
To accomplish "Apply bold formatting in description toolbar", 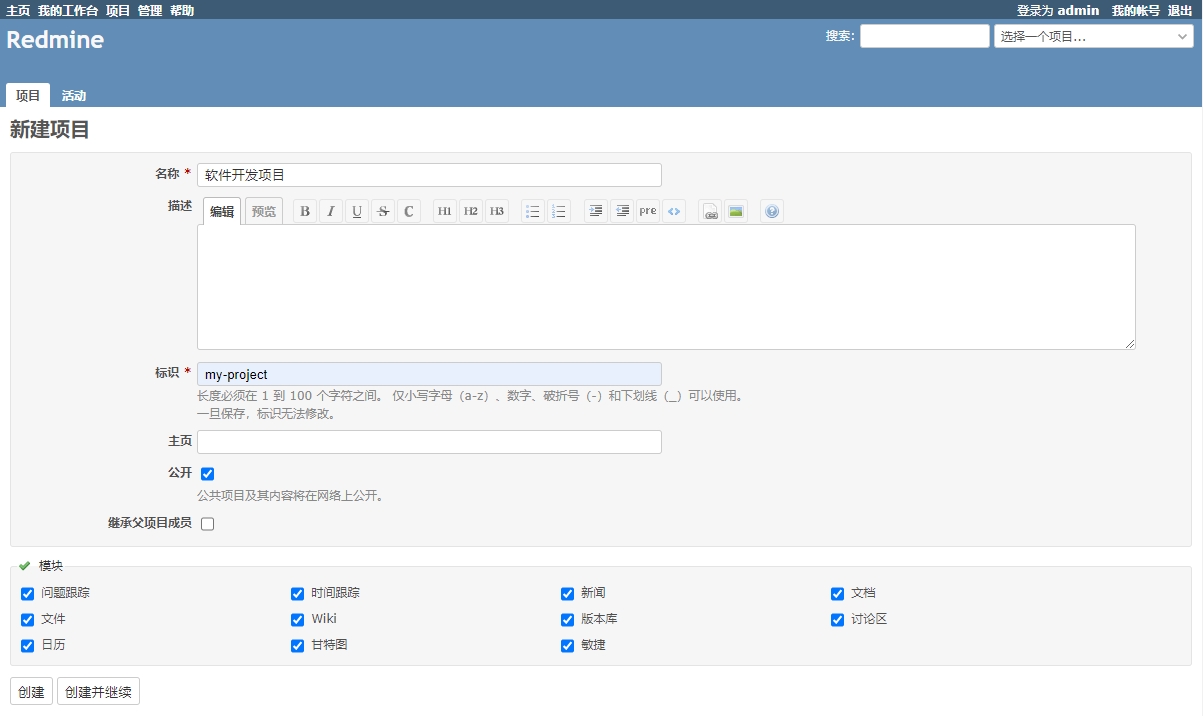I will coord(305,211).
